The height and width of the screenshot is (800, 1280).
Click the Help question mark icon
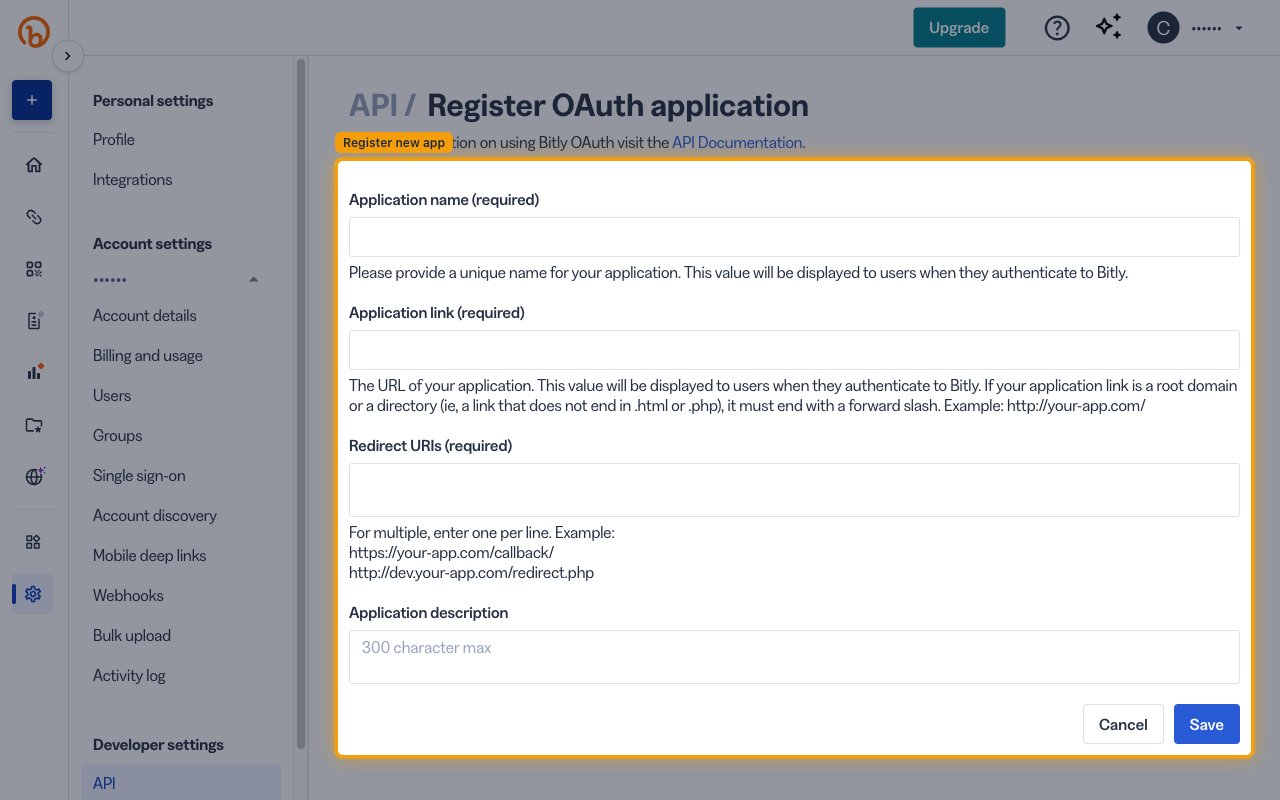(x=1057, y=28)
